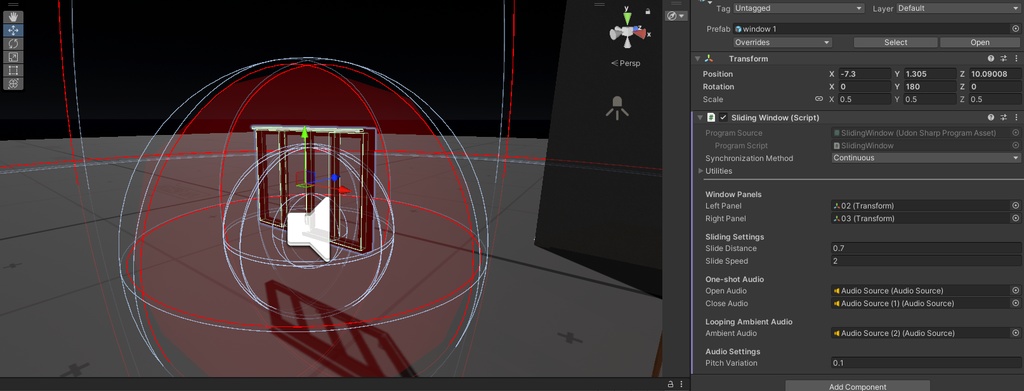Expand the Utilities foldout
This screenshot has width=1024, height=391.
[x=701, y=171]
